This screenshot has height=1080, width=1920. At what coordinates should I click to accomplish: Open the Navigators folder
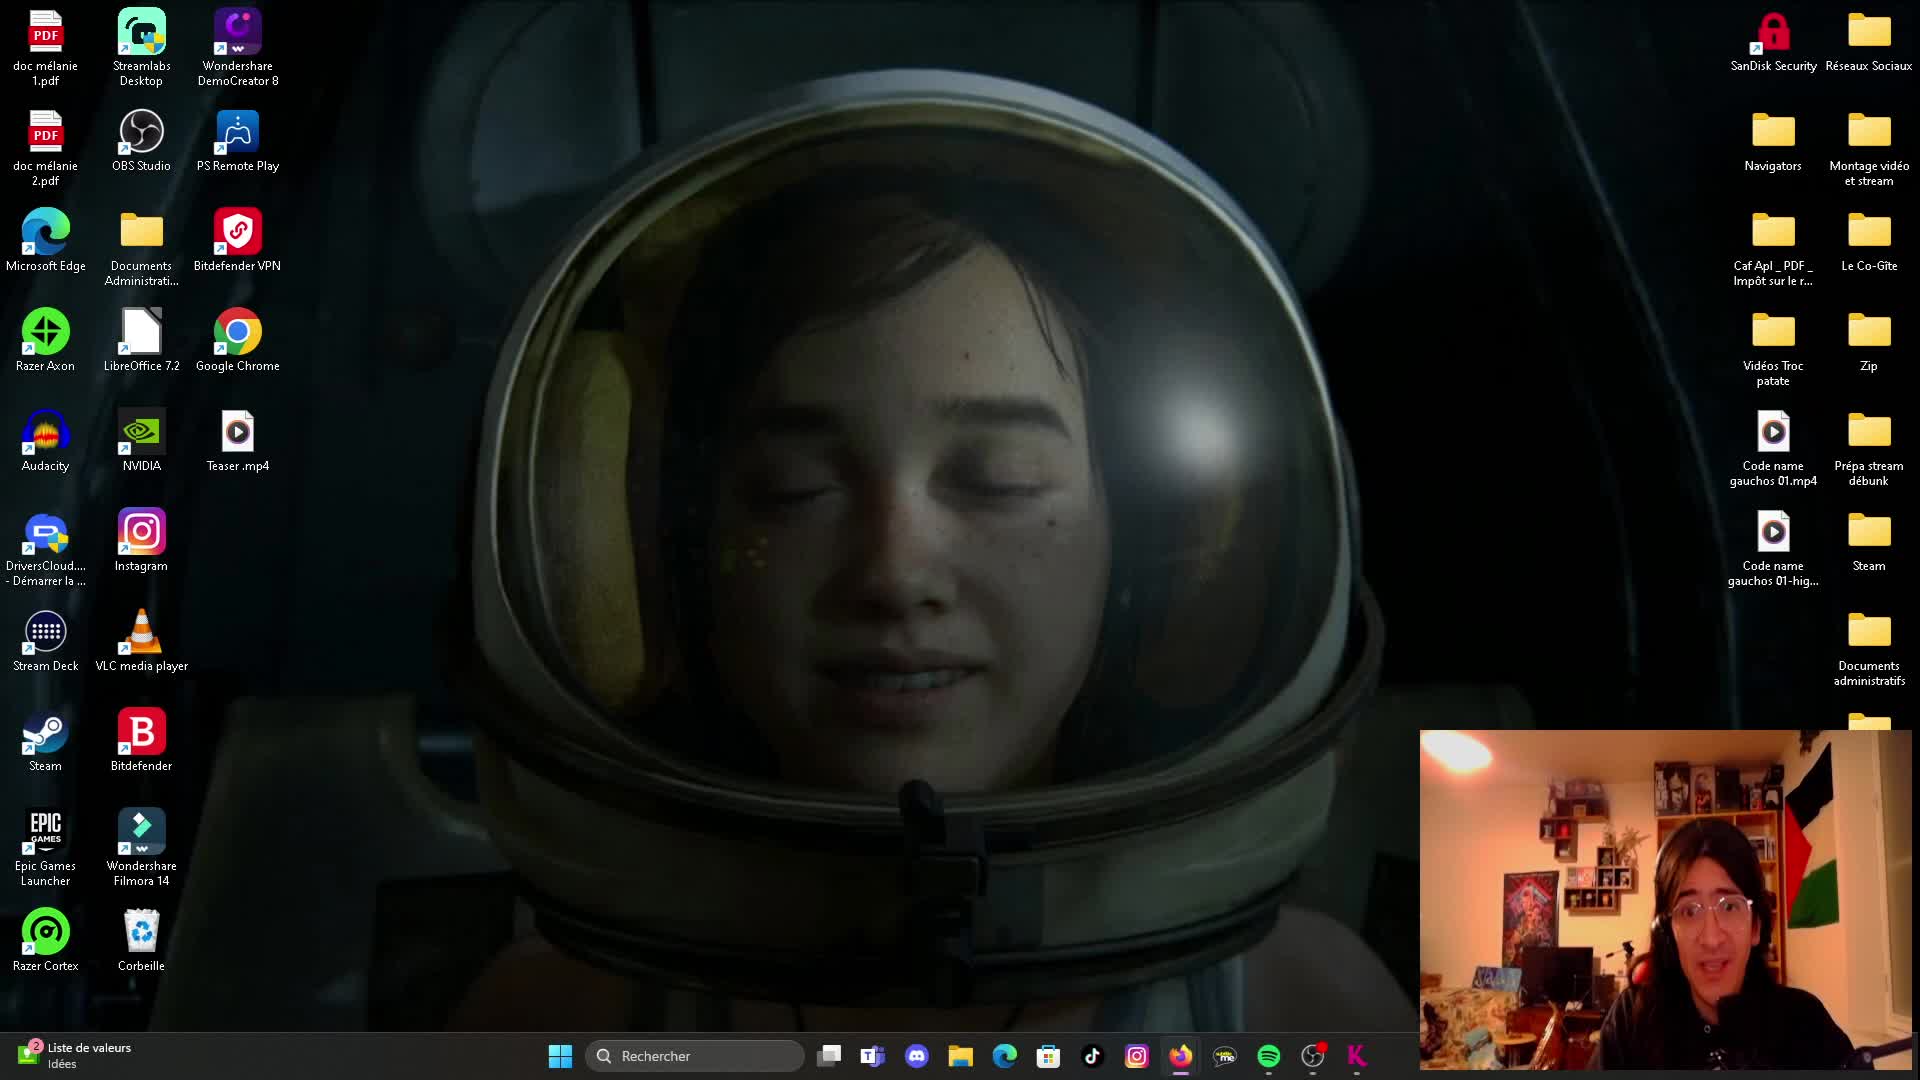pyautogui.click(x=1773, y=140)
